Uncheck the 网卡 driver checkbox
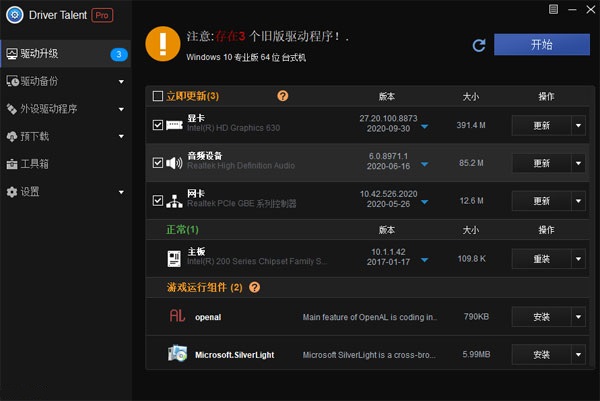This screenshot has height=401, width=600. click(x=158, y=200)
